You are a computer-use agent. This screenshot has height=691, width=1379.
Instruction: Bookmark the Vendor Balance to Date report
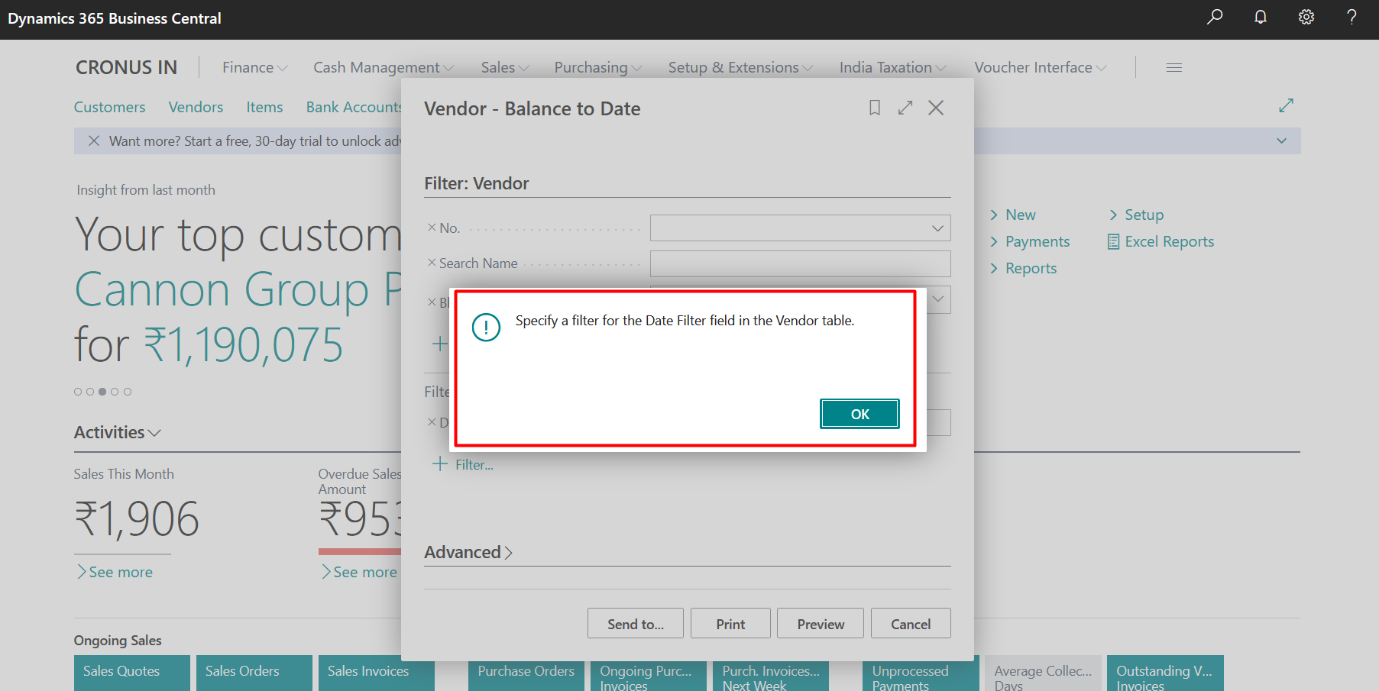point(874,107)
